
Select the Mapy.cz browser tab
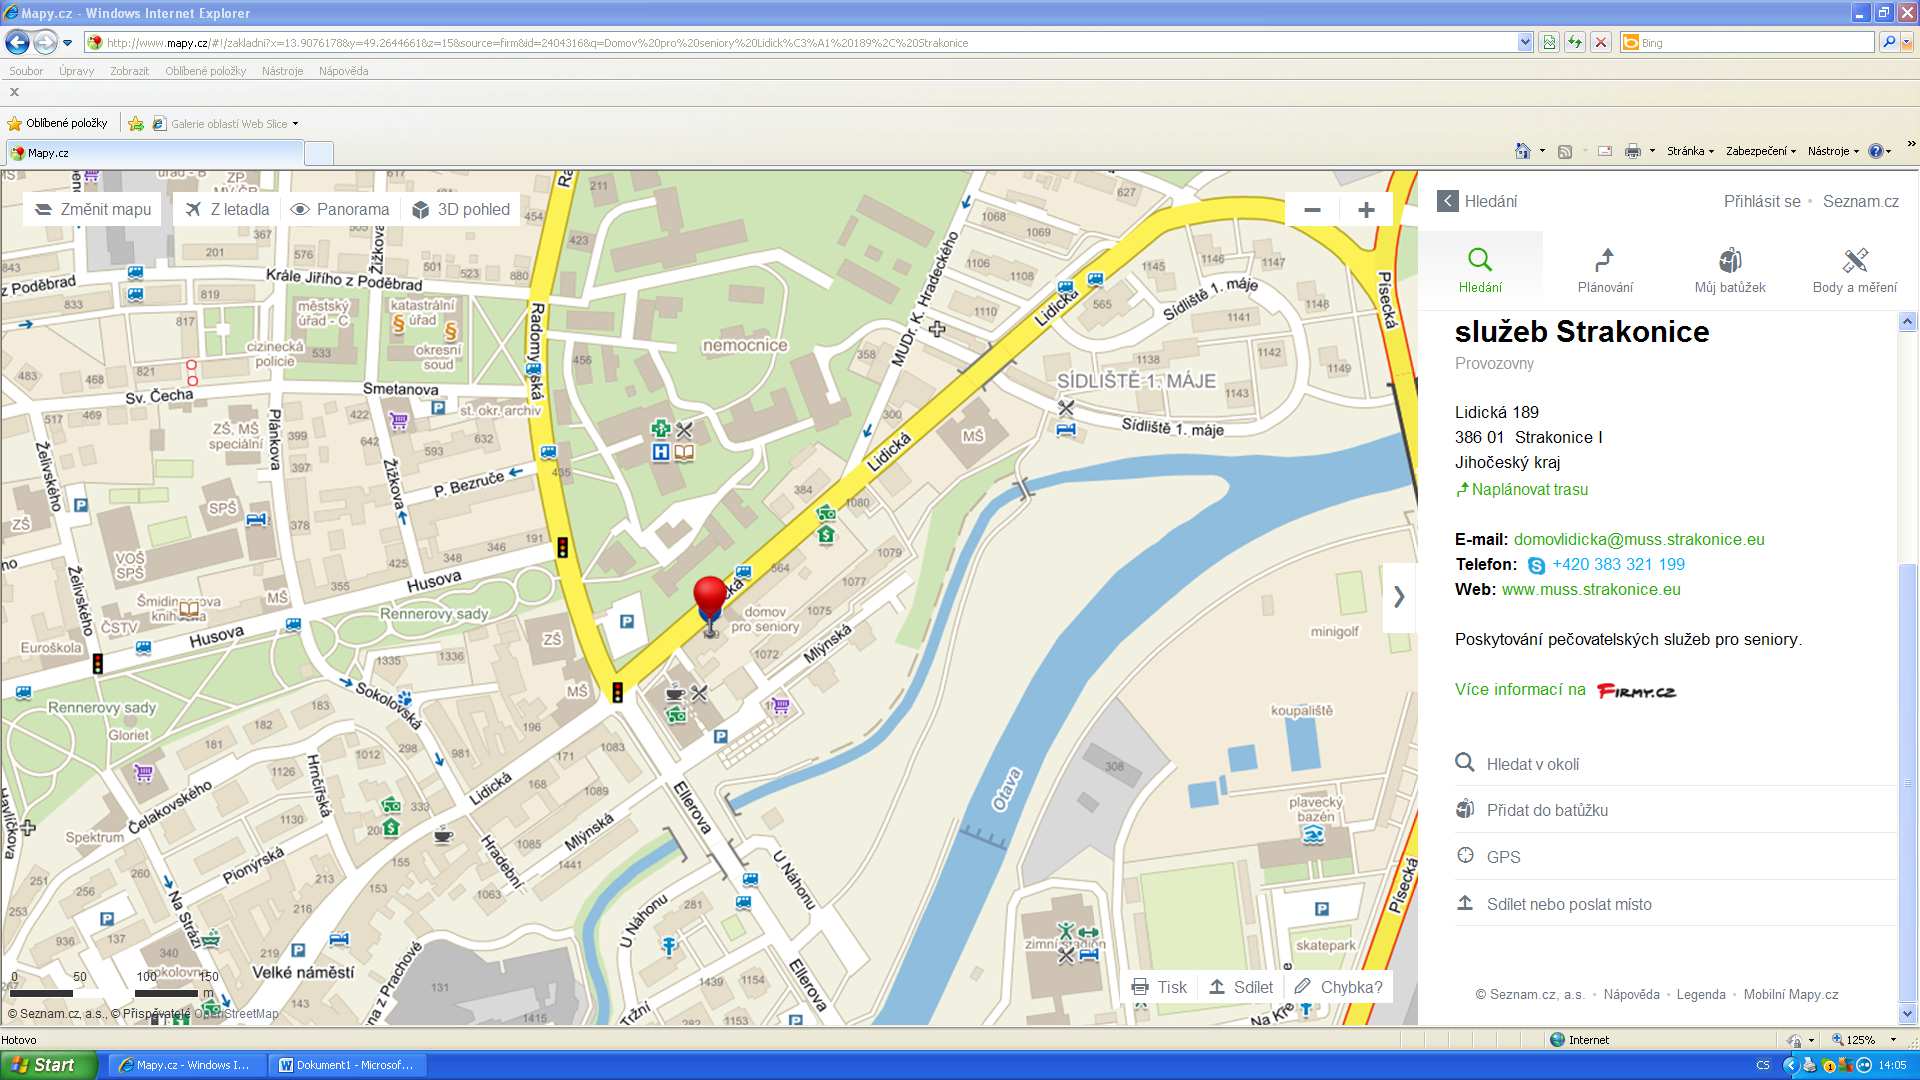pyautogui.click(x=155, y=153)
